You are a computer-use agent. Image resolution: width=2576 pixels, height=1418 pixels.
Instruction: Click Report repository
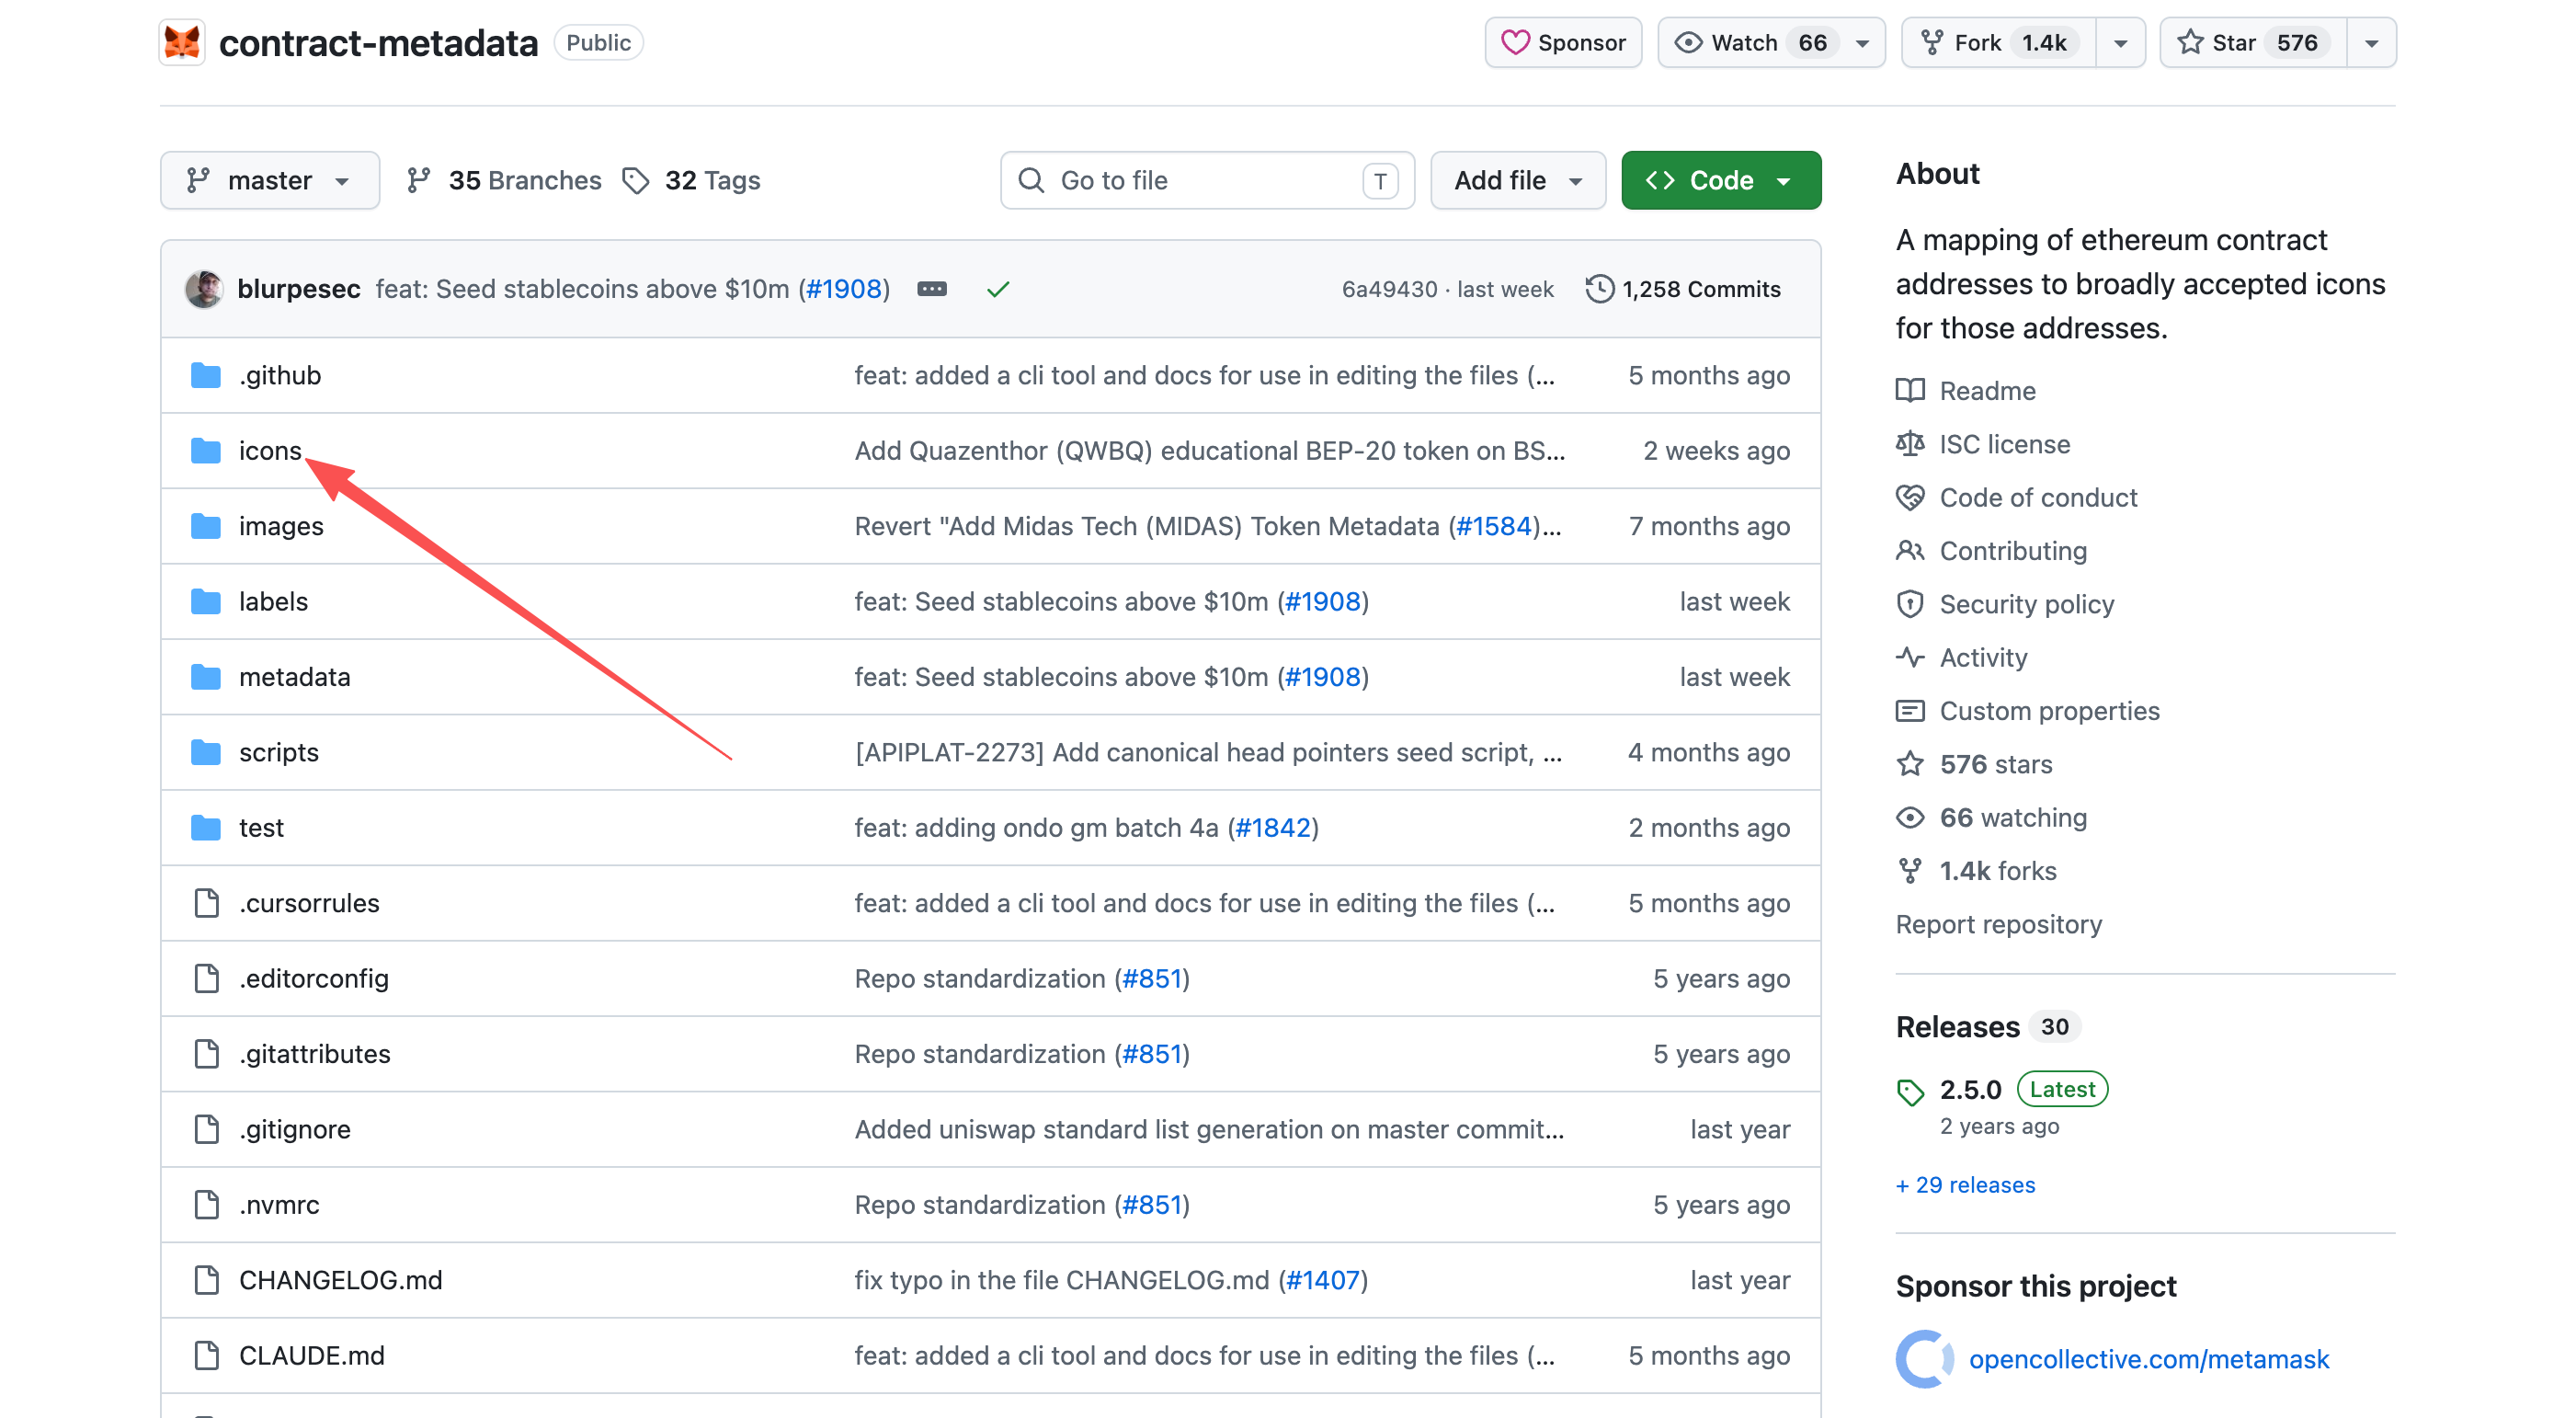[1998, 924]
